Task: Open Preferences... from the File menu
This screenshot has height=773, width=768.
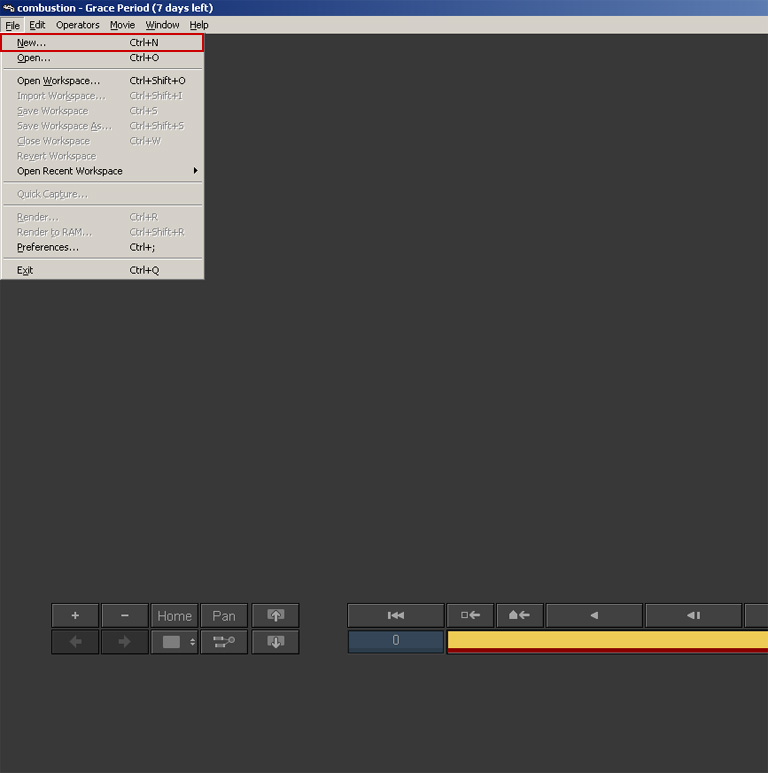Action: click(103, 247)
